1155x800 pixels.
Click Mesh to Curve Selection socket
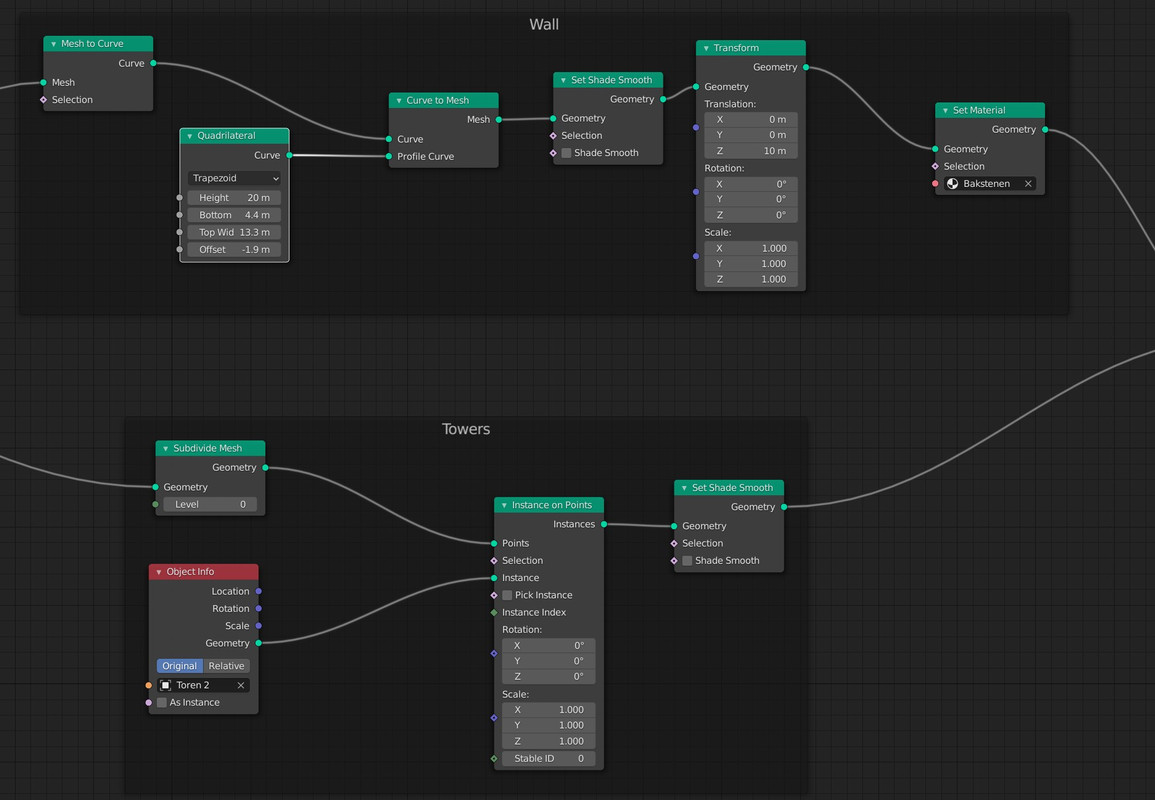click(43, 99)
